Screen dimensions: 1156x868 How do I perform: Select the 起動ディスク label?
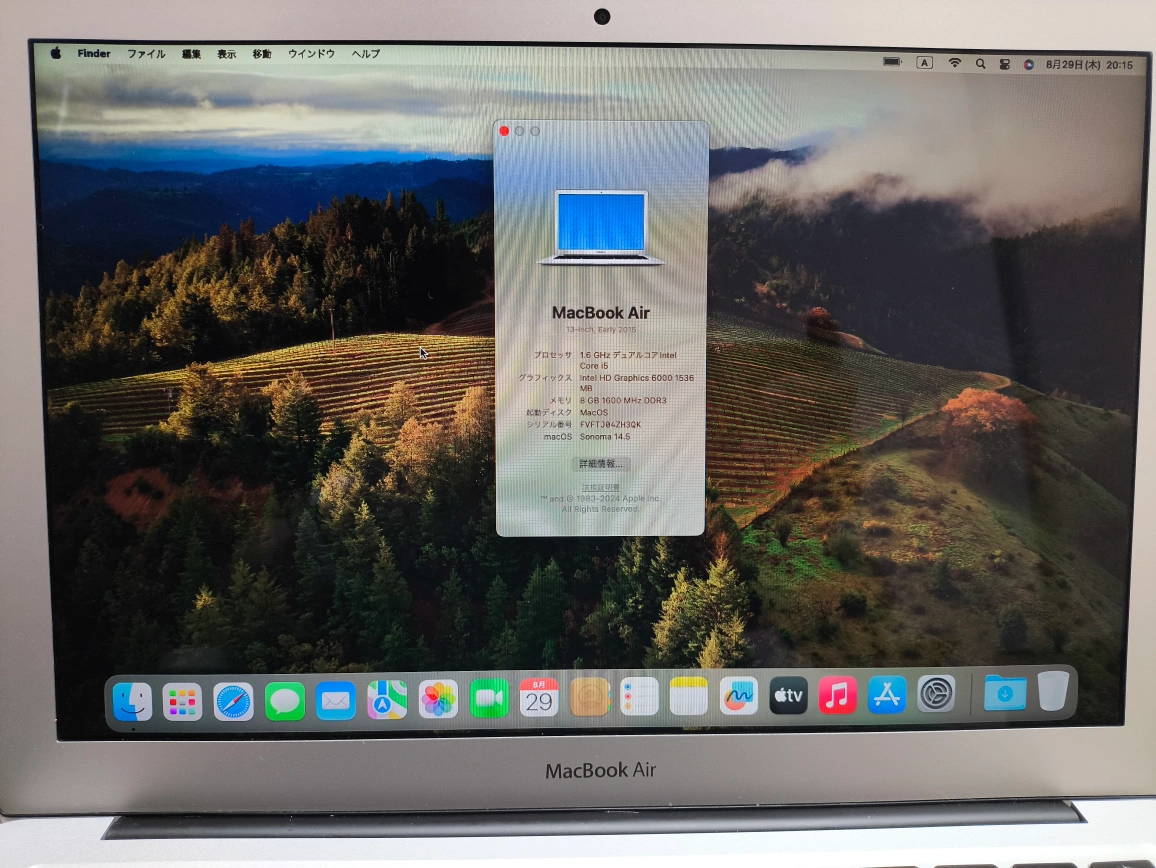pyautogui.click(x=549, y=412)
